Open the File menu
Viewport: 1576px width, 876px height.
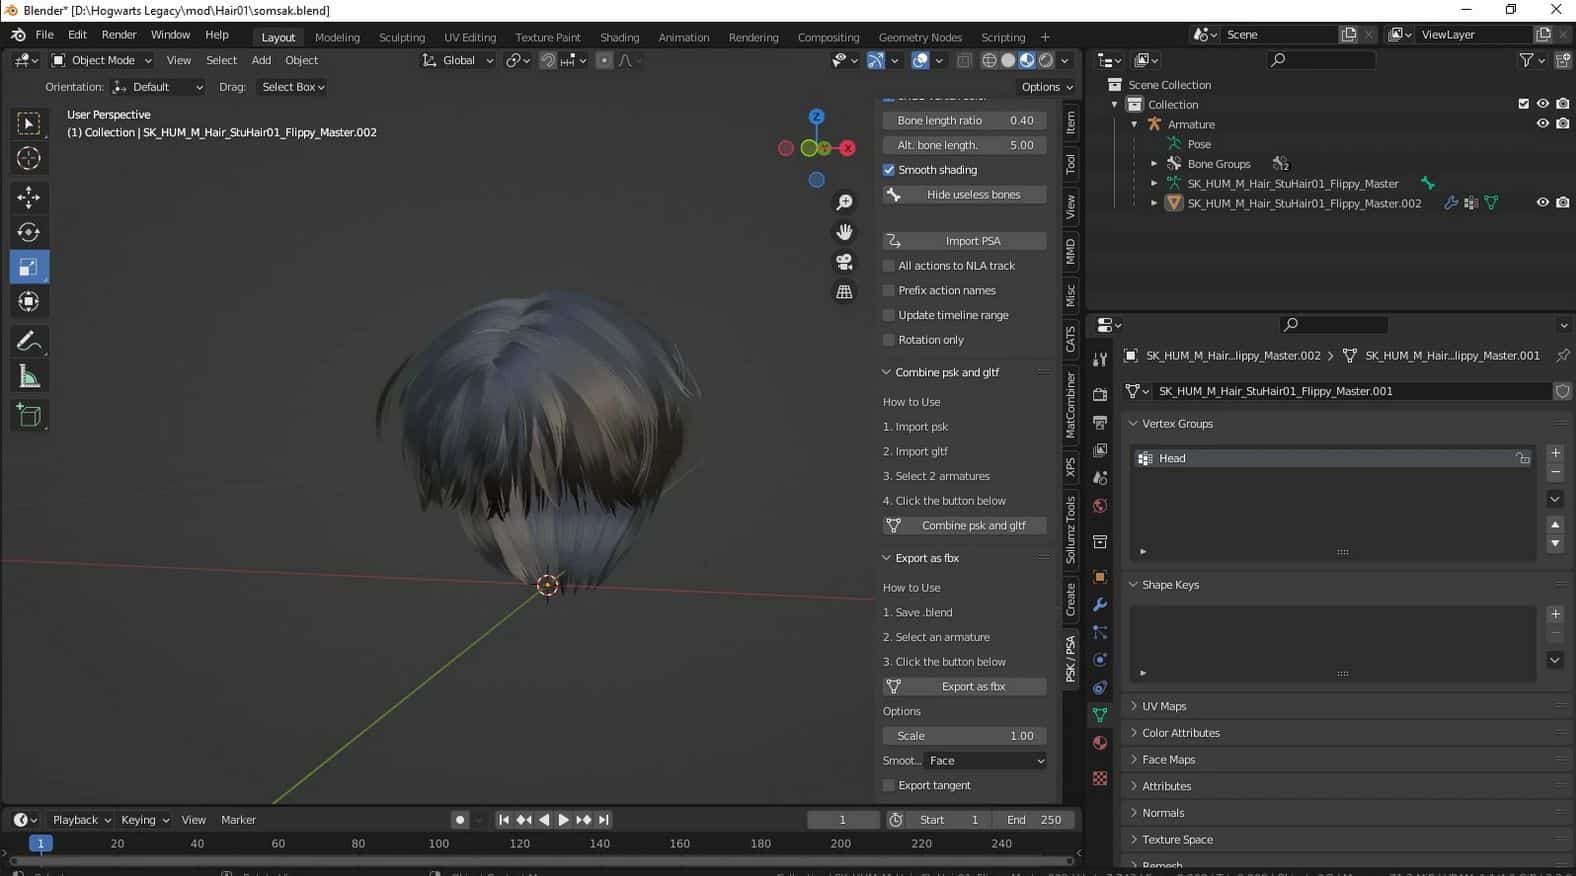45,34
